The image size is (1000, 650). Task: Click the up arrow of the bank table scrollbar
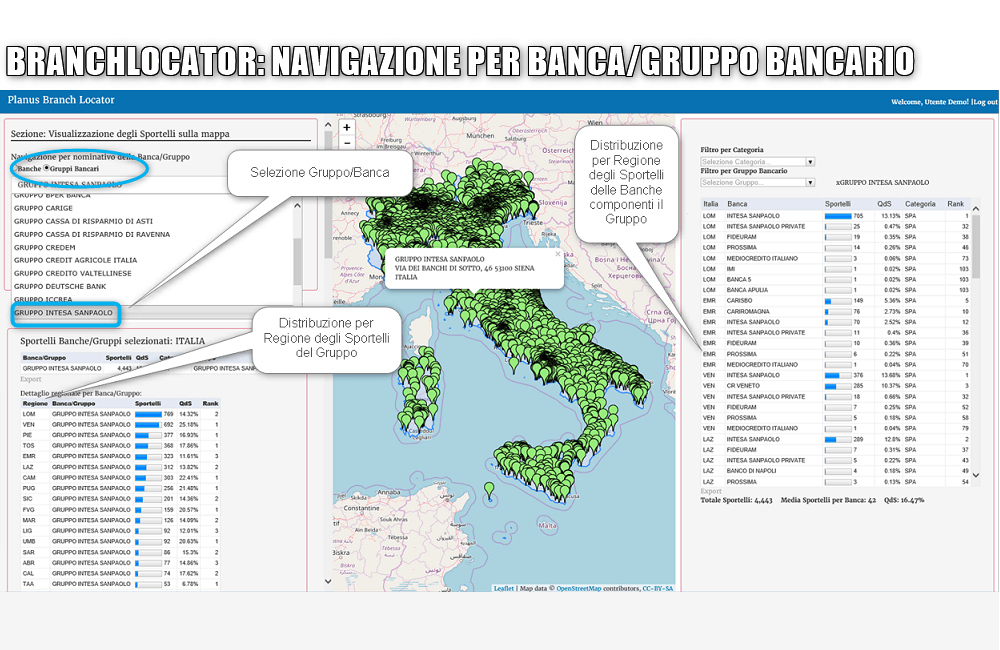click(x=975, y=208)
